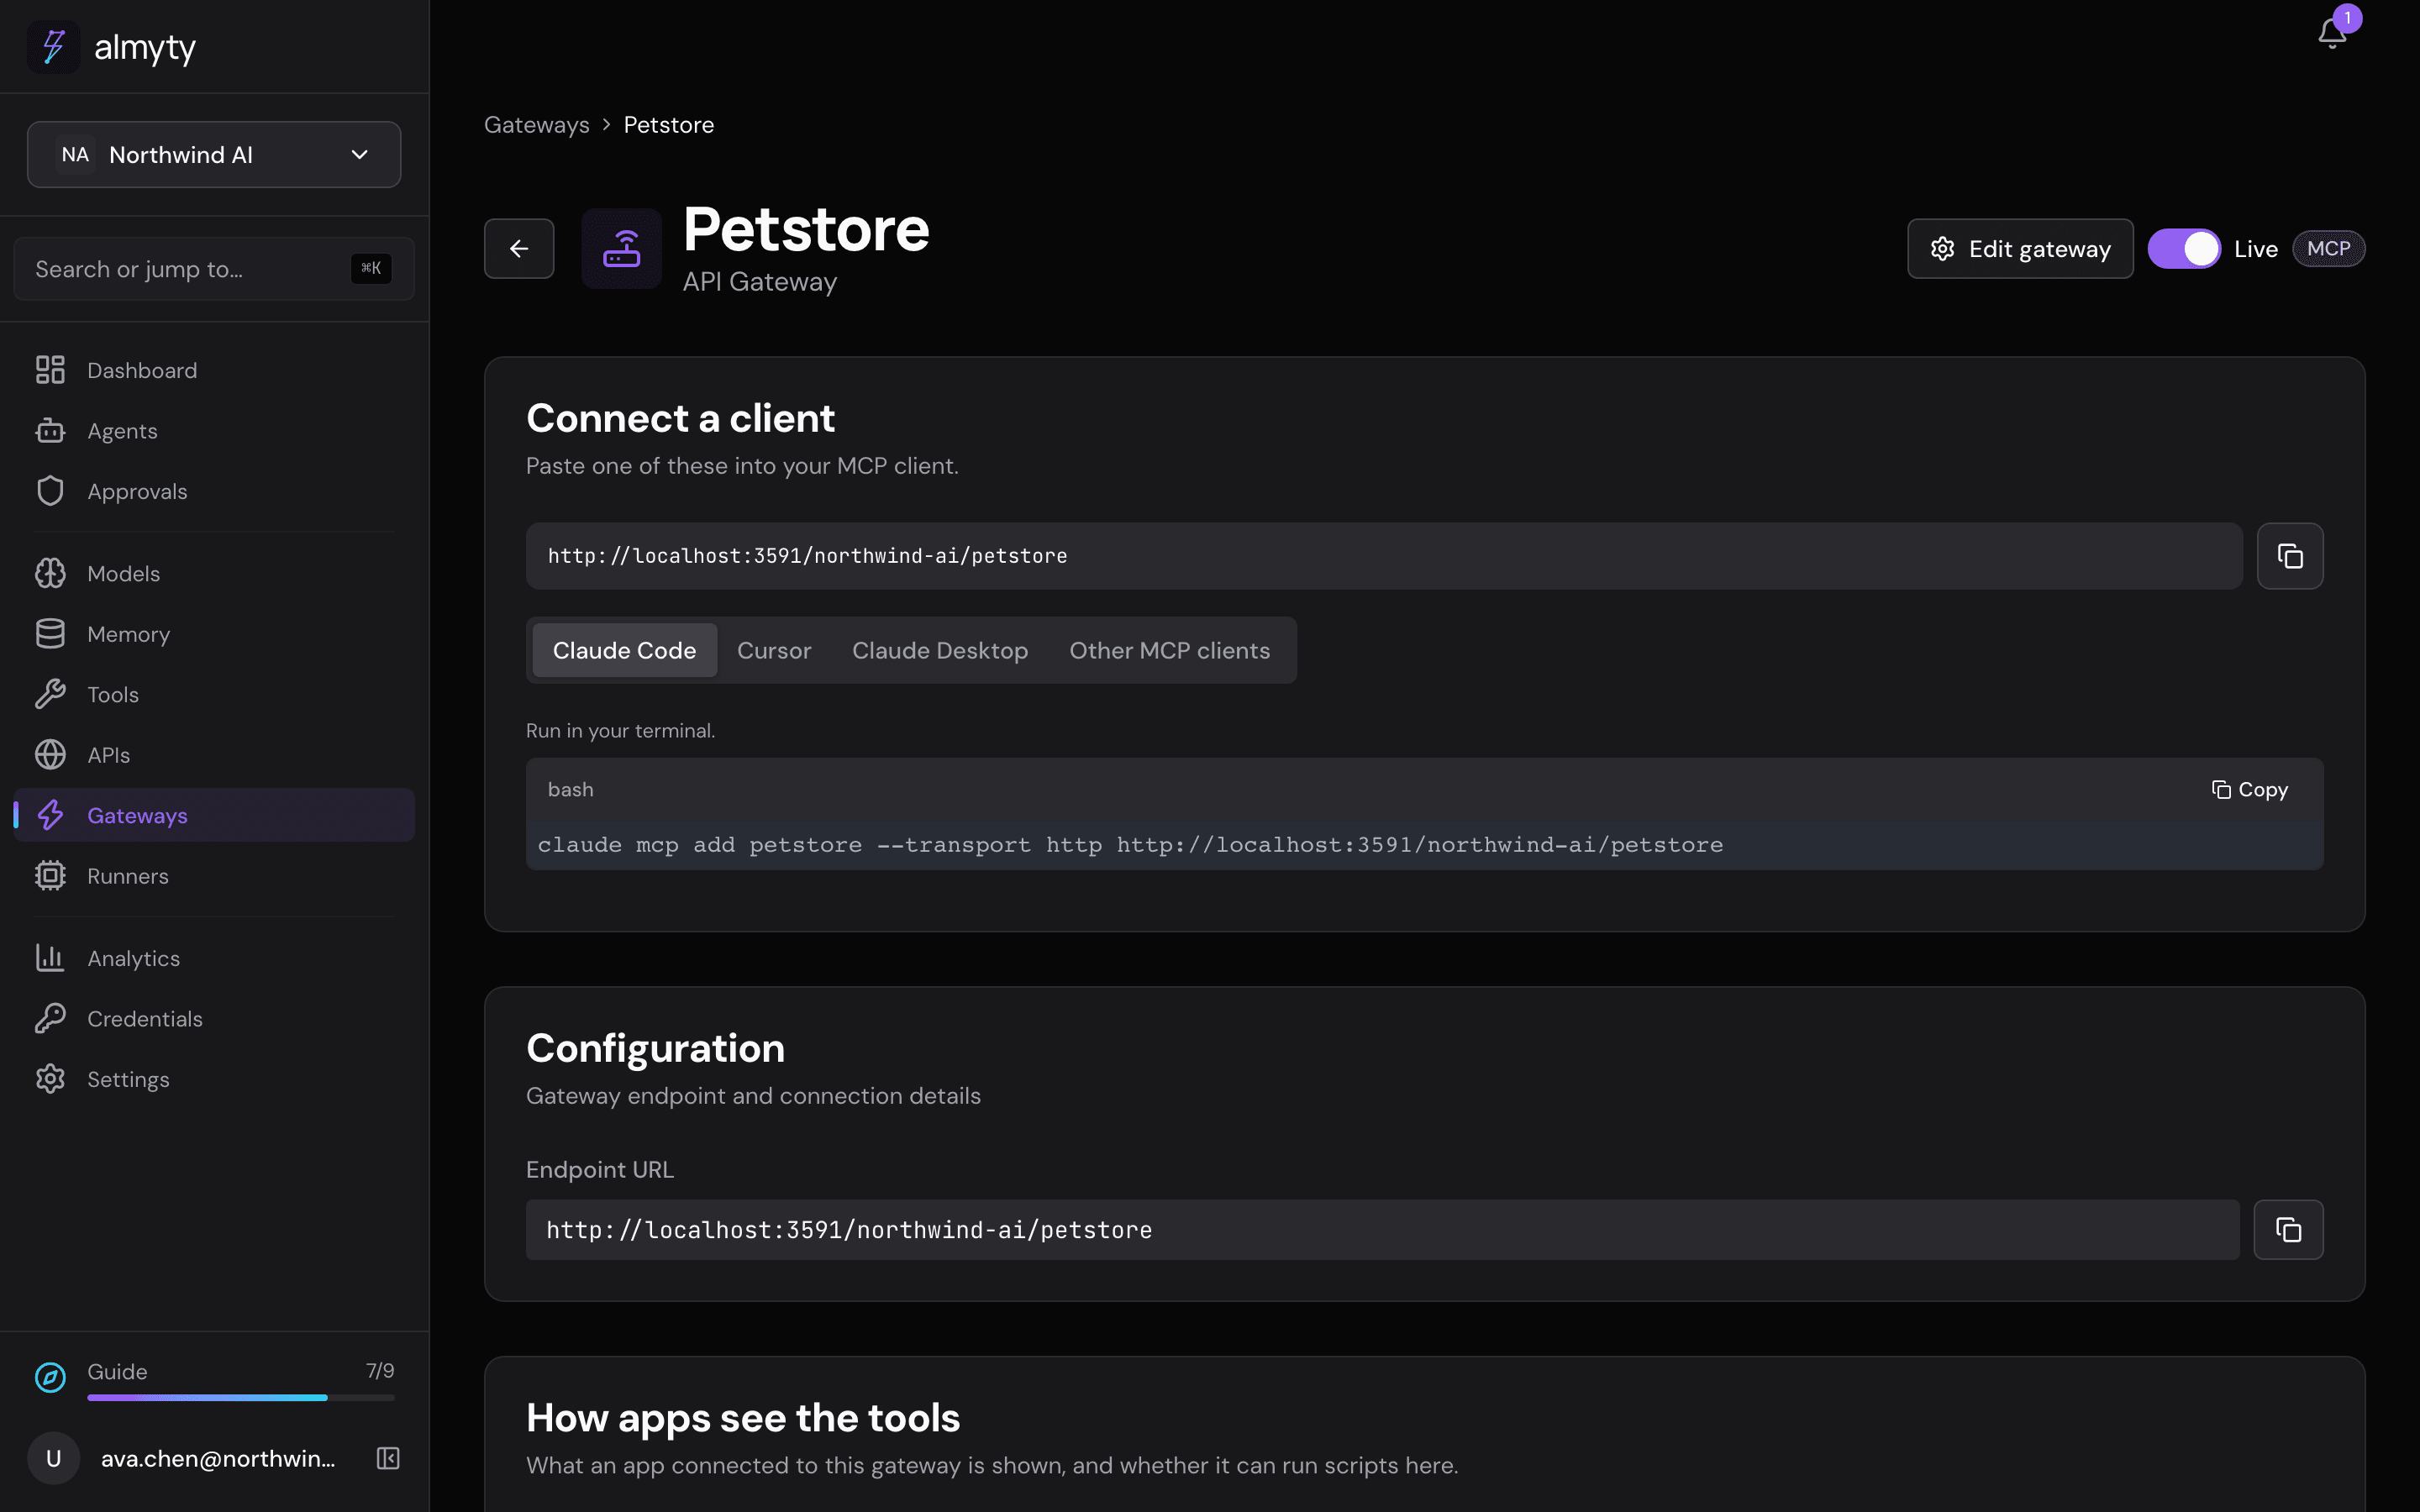Copy the bash command snippet
The image size is (2420, 1512).
tap(2250, 790)
